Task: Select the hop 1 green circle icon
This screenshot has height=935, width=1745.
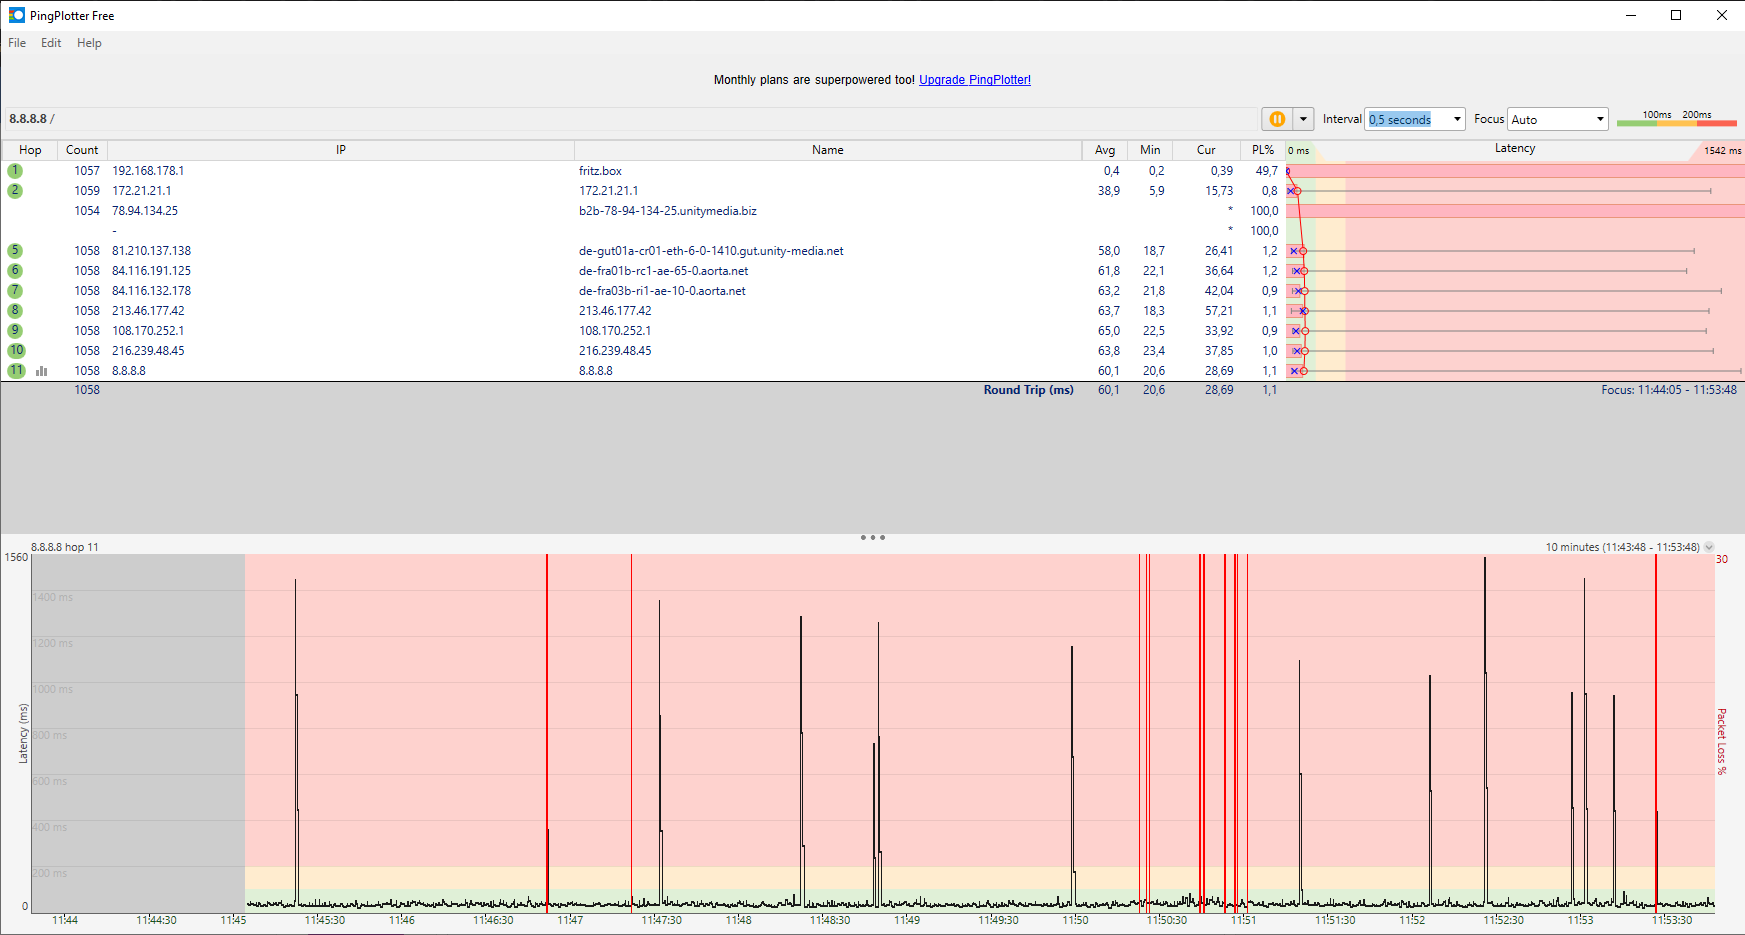Action: pyautogui.click(x=15, y=171)
